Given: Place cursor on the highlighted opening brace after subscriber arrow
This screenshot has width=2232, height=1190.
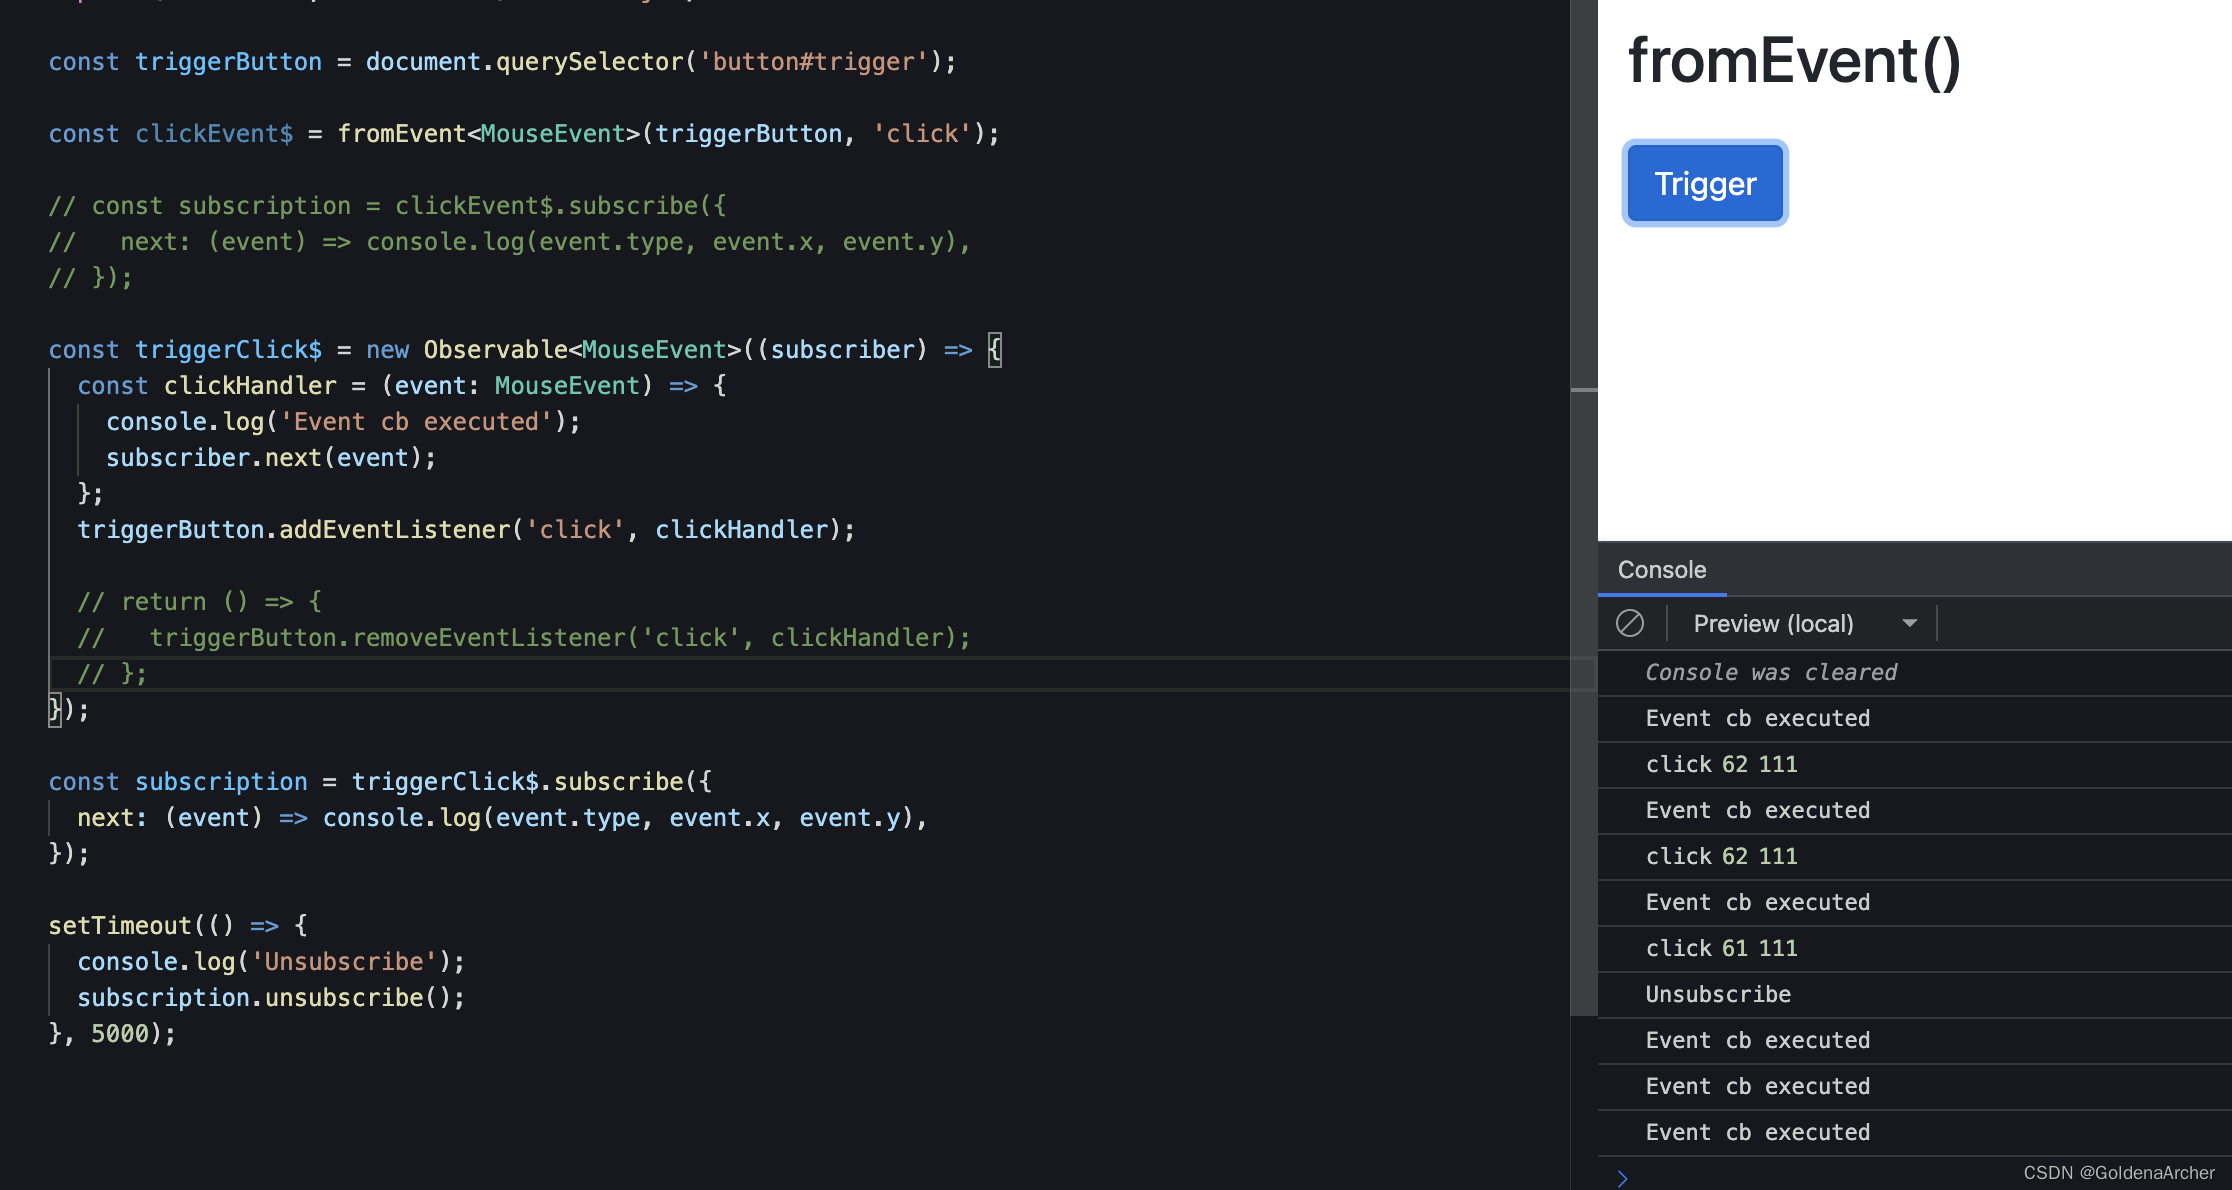Looking at the screenshot, I should [x=994, y=350].
